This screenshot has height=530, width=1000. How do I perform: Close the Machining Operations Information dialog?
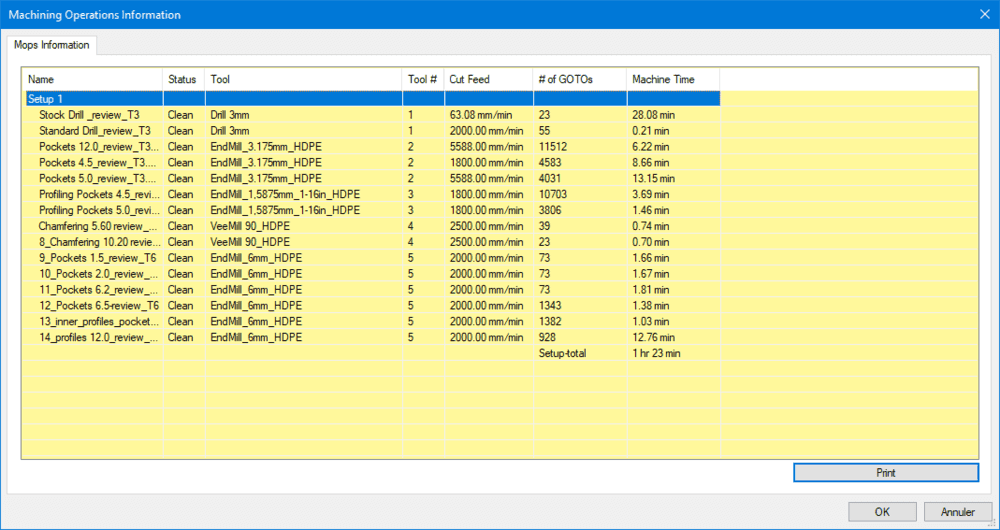pos(985,14)
